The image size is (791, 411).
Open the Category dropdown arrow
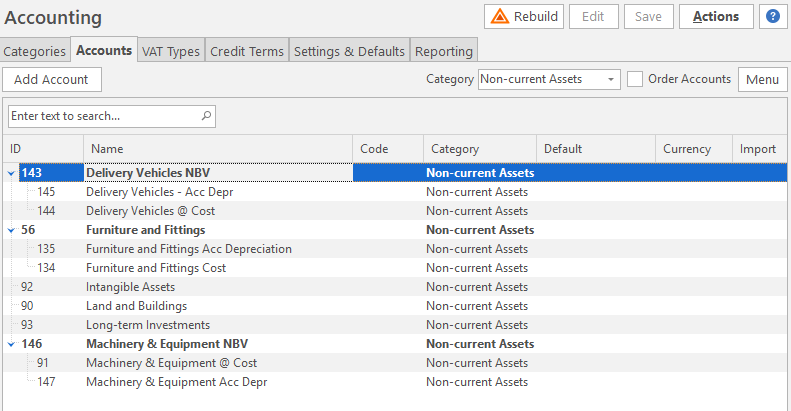(x=611, y=79)
